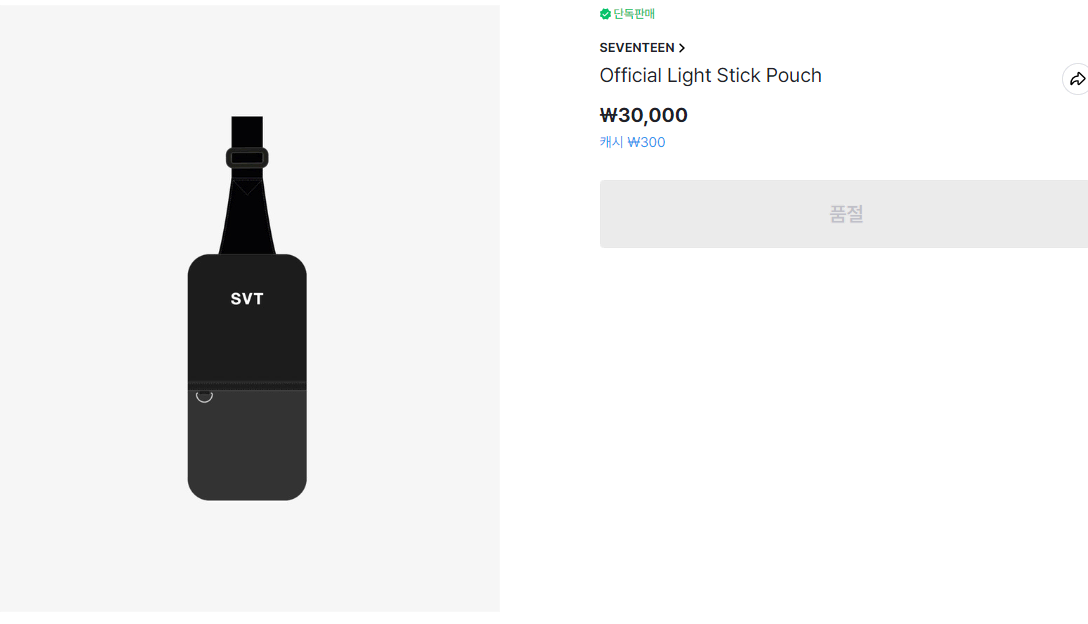1088x624 pixels.
Task: Click the triangular strap connector on pouch
Action: coord(247,187)
